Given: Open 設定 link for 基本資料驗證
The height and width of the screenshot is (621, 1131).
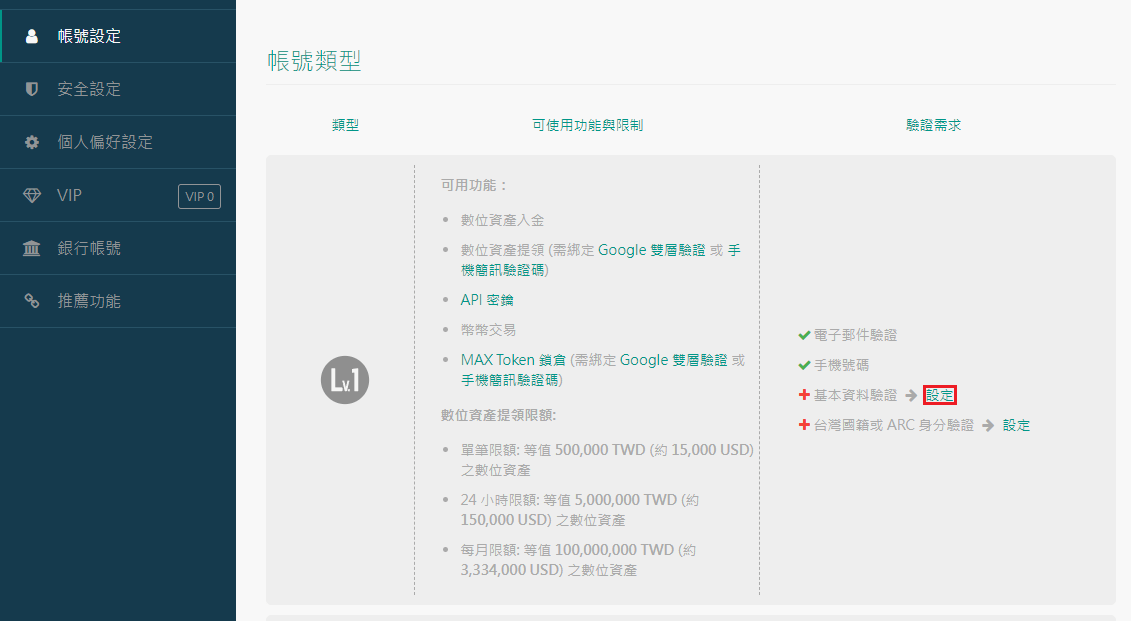Looking at the screenshot, I should coord(940,395).
